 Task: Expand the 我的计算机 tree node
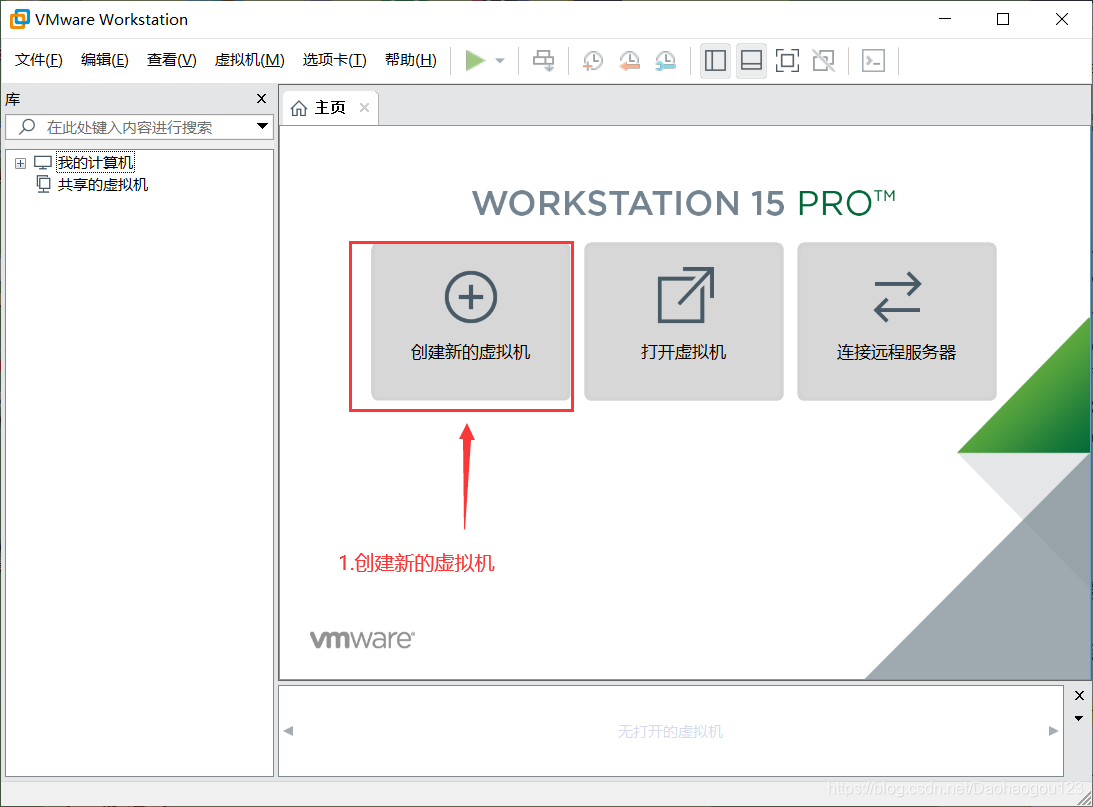(20, 163)
